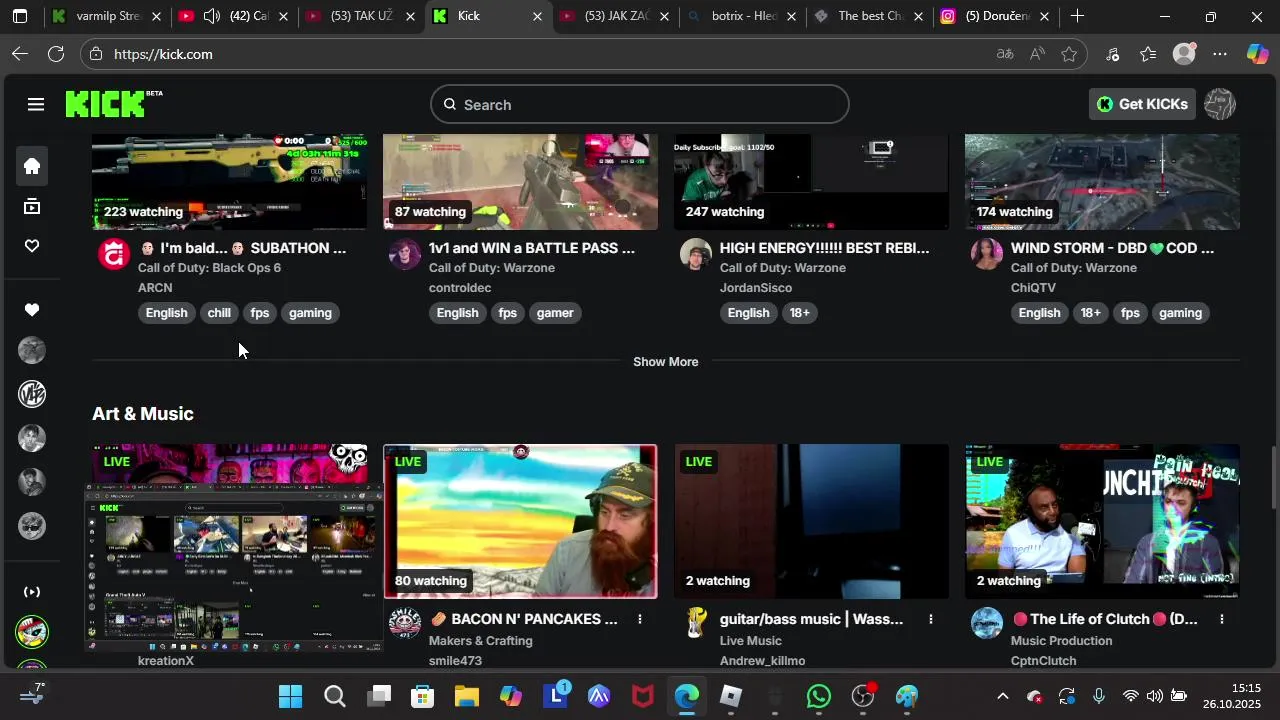The height and width of the screenshot is (720, 1280).
Task: Switch to 'The best Ch' tab
Action: [870, 16]
